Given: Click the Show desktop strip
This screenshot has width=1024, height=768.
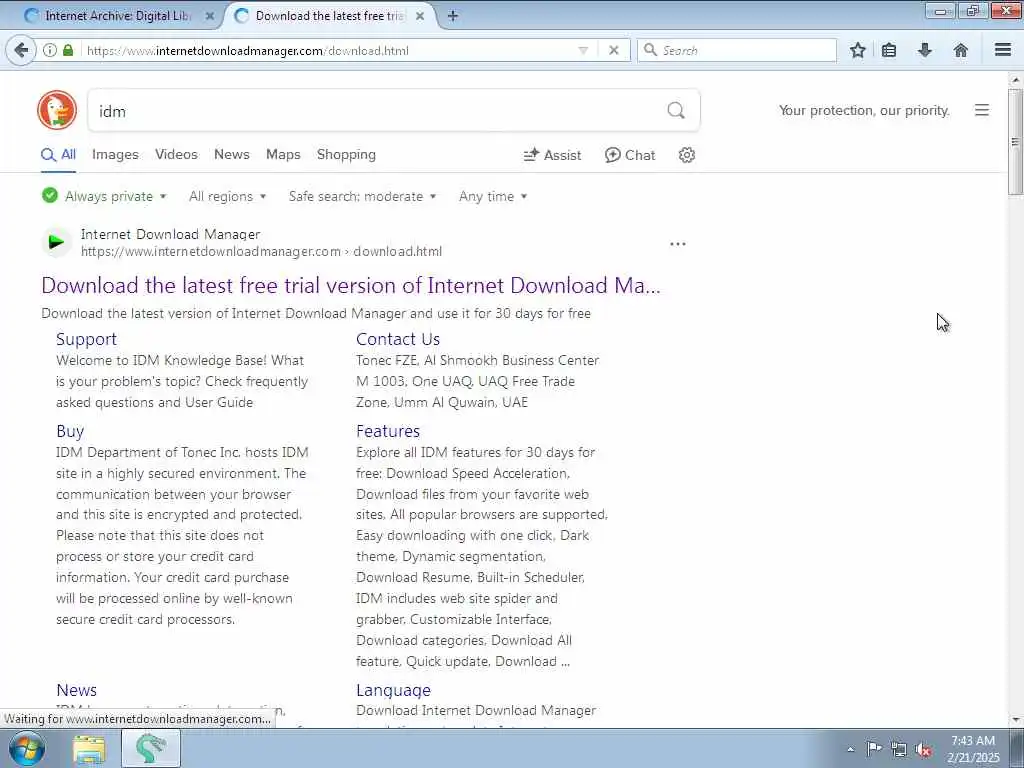Looking at the screenshot, I should click(1017, 749).
